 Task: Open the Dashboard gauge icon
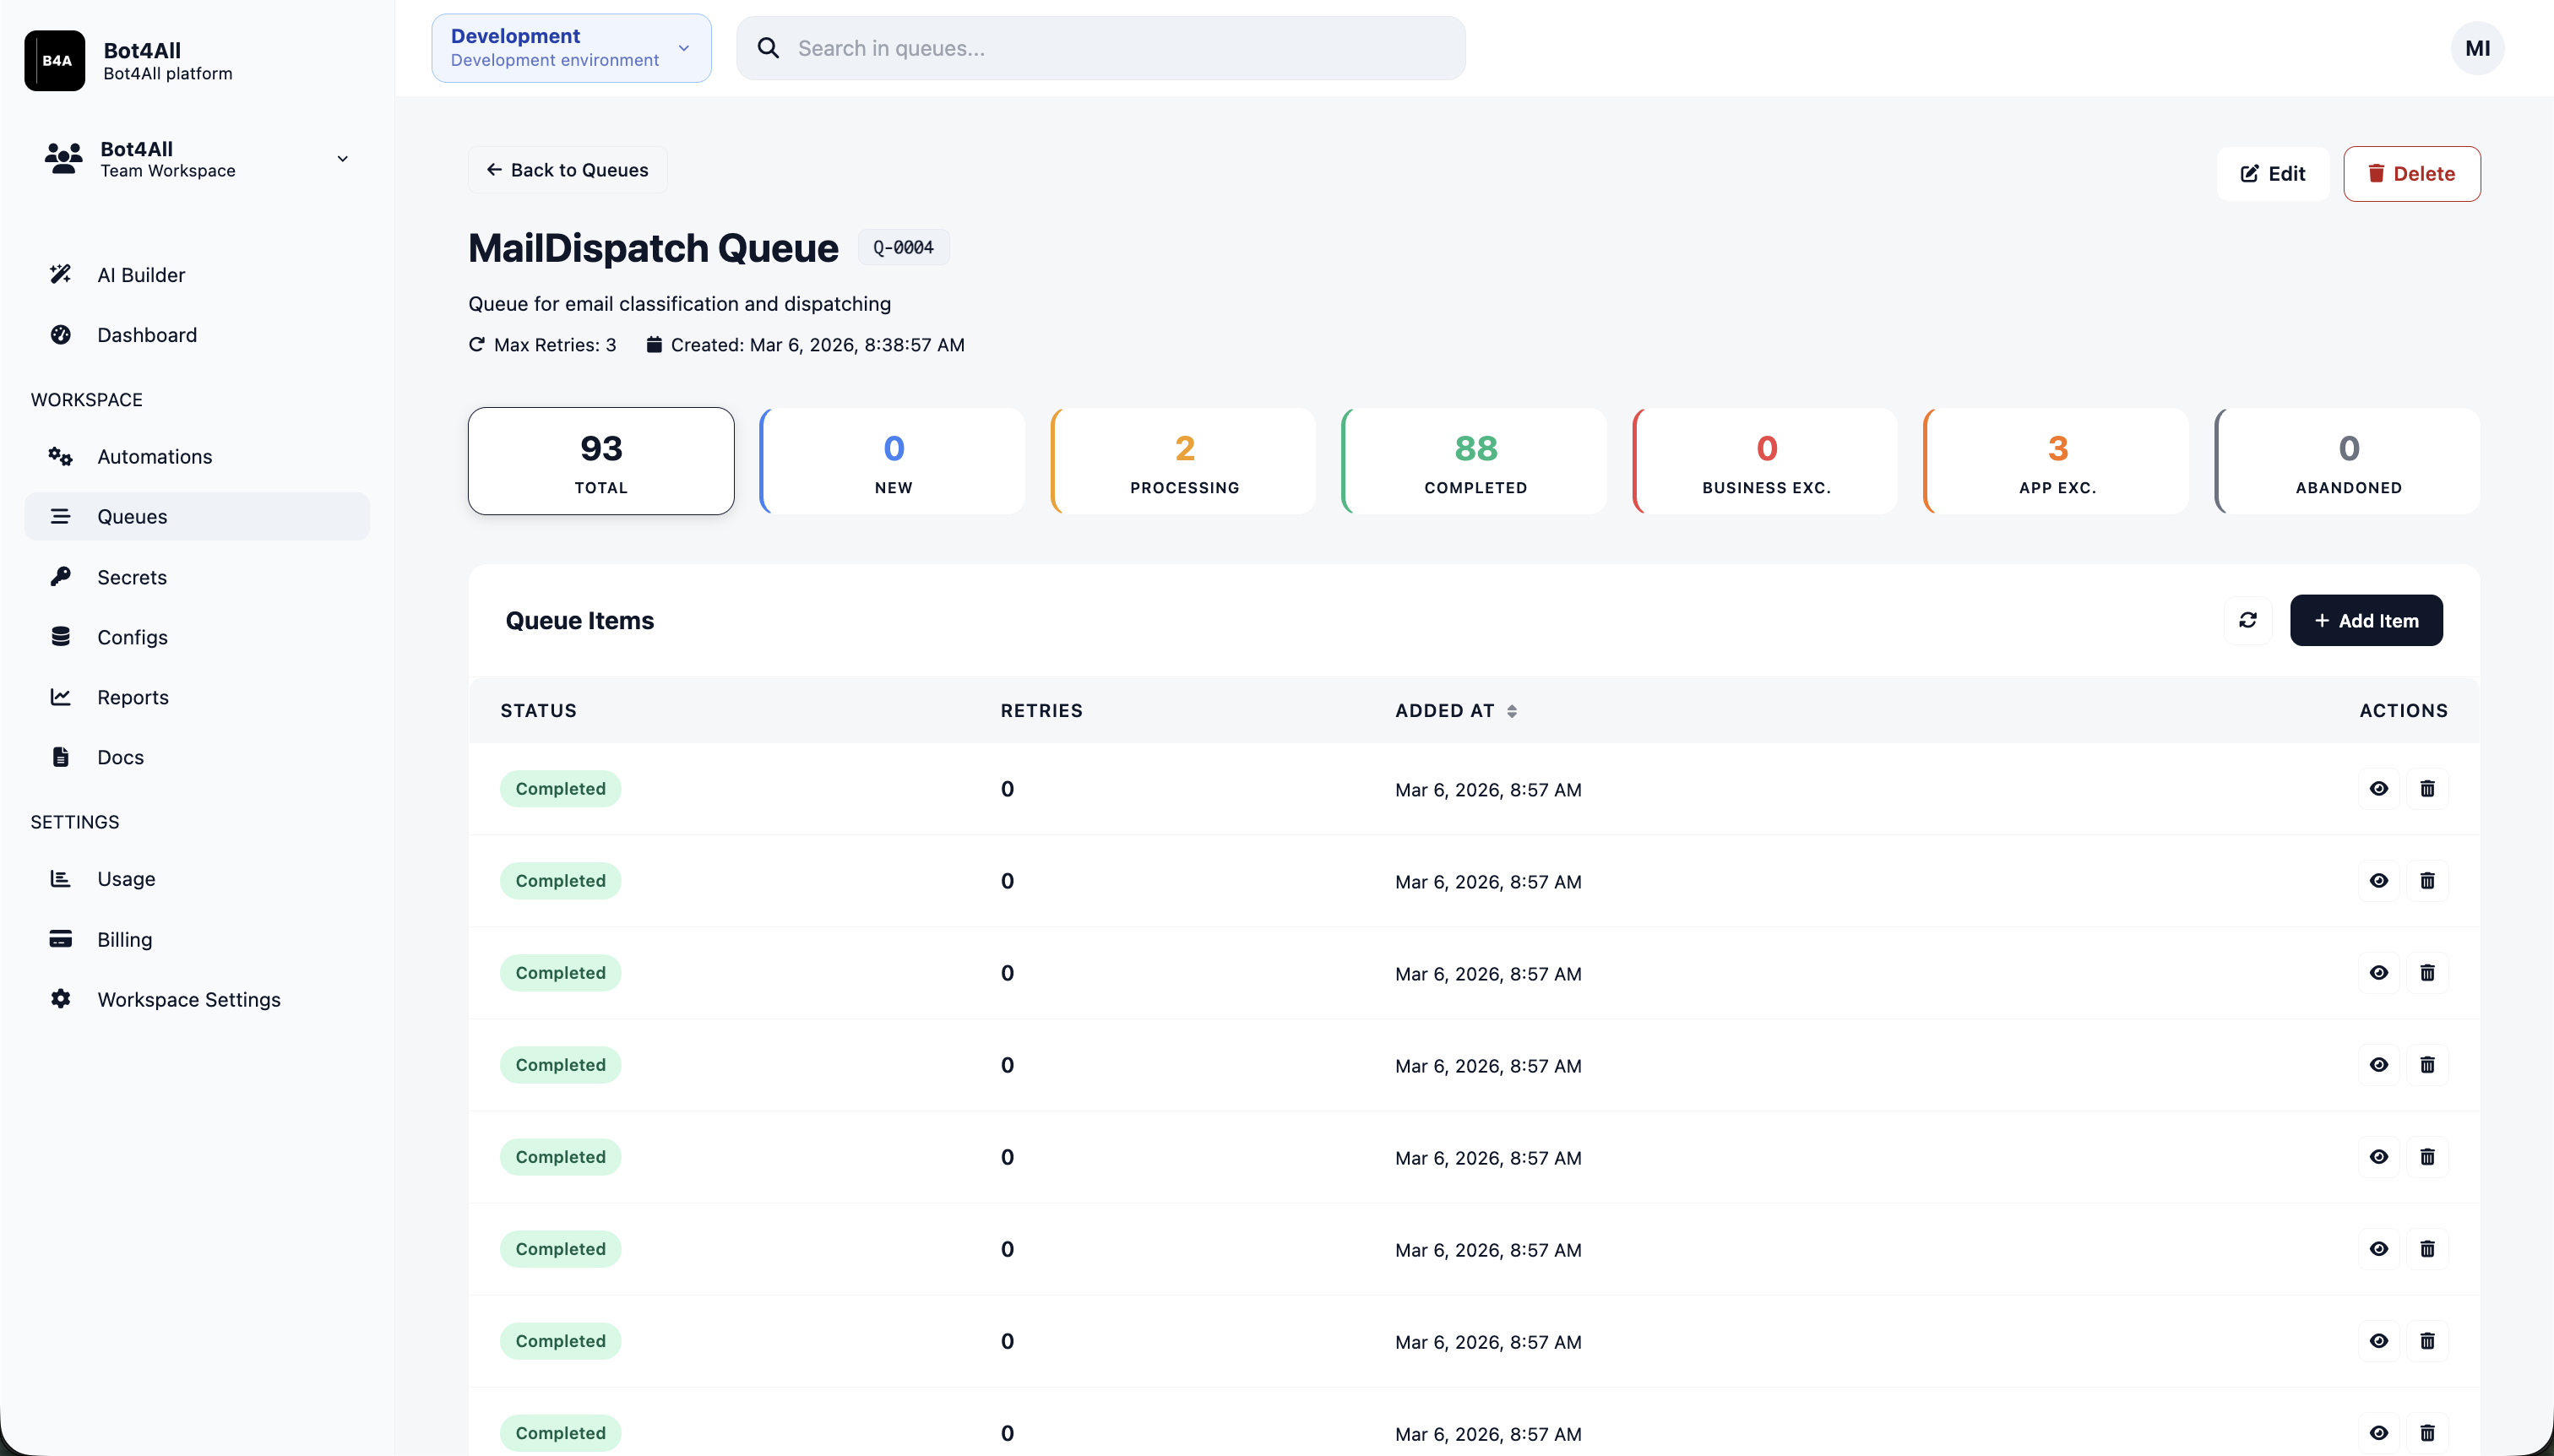pyautogui.click(x=60, y=334)
